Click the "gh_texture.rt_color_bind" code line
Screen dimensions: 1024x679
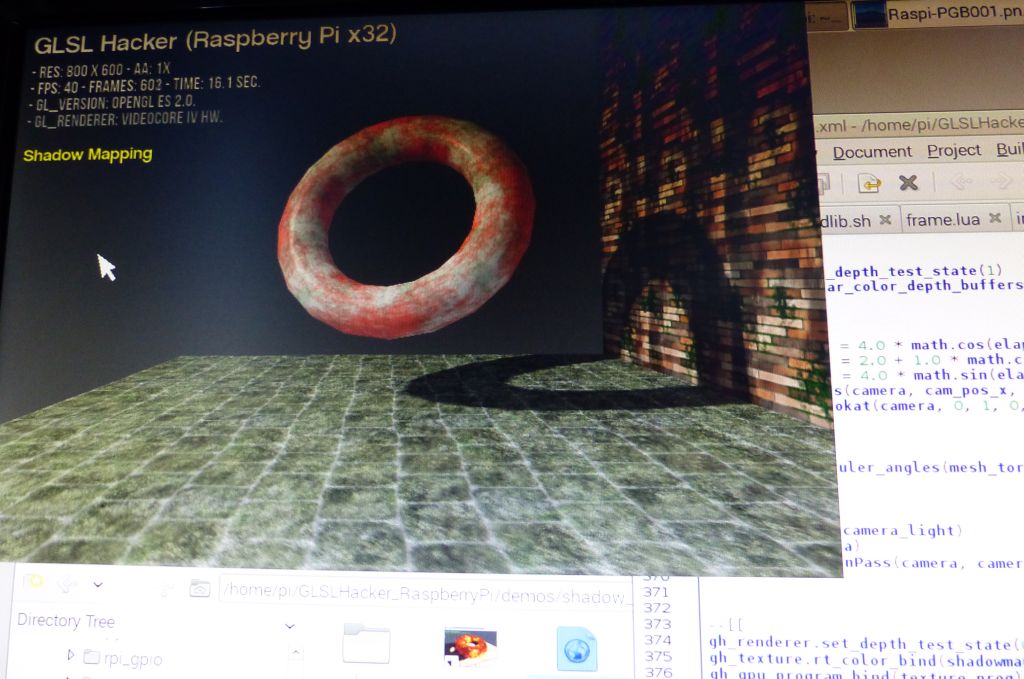(x=866, y=660)
